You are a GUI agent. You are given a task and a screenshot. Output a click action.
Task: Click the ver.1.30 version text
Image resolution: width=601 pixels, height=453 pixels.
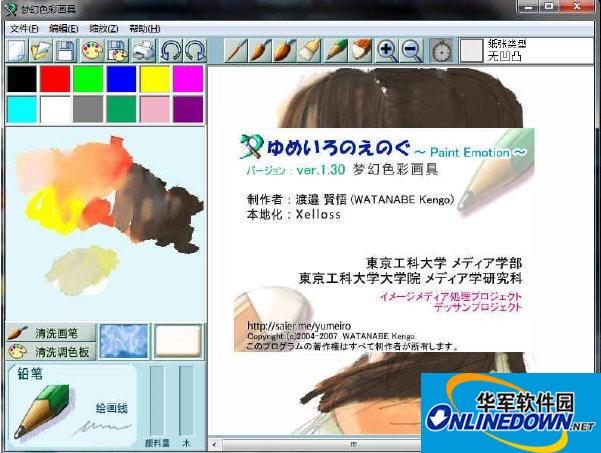(x=321, y=170)
